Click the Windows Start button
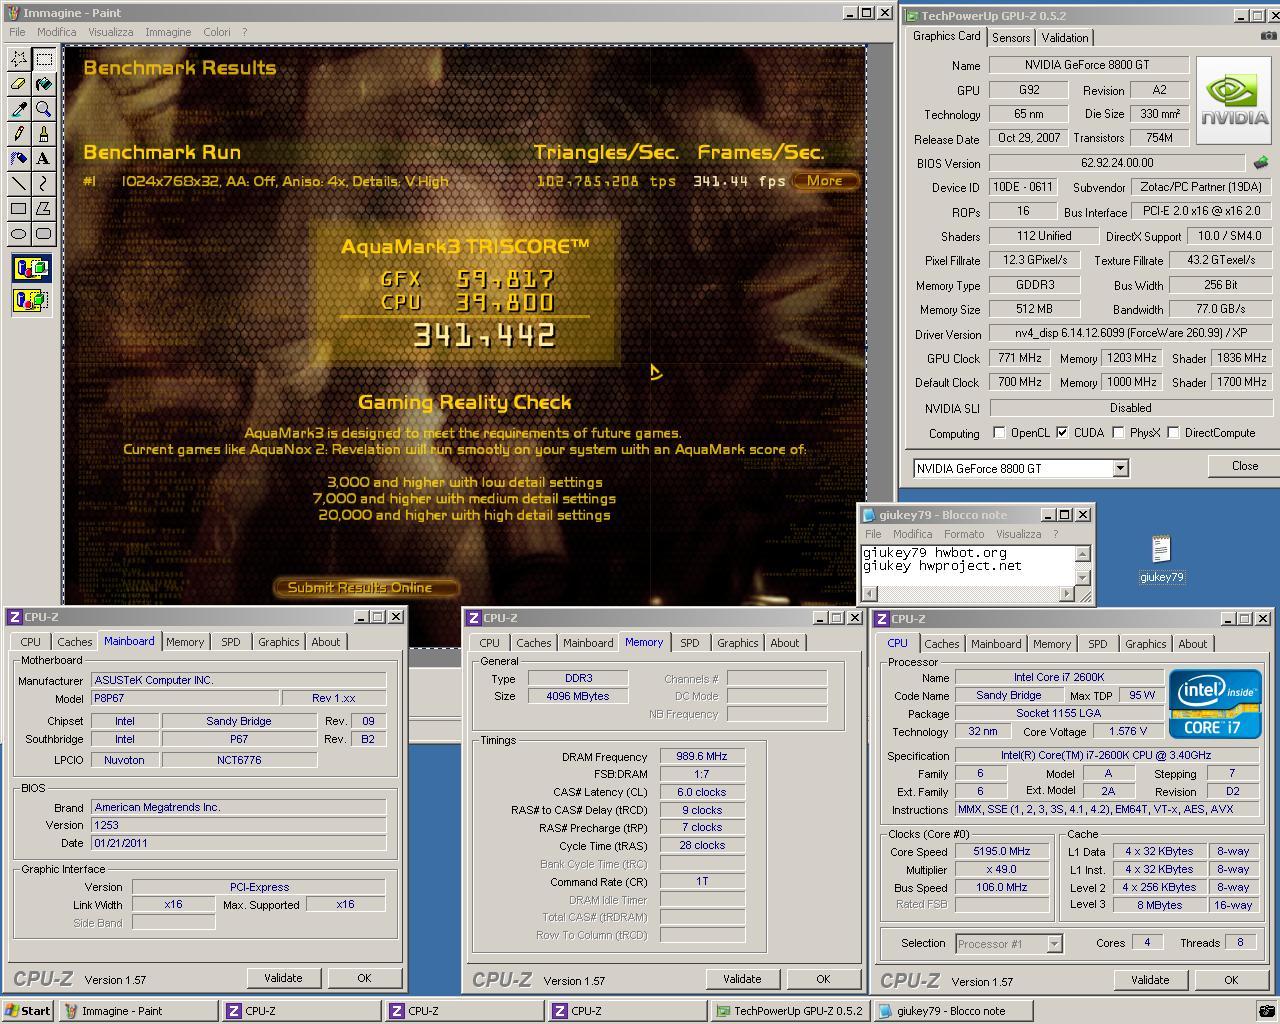This screenshot has width=1280, height=1024. [28, 1011]
